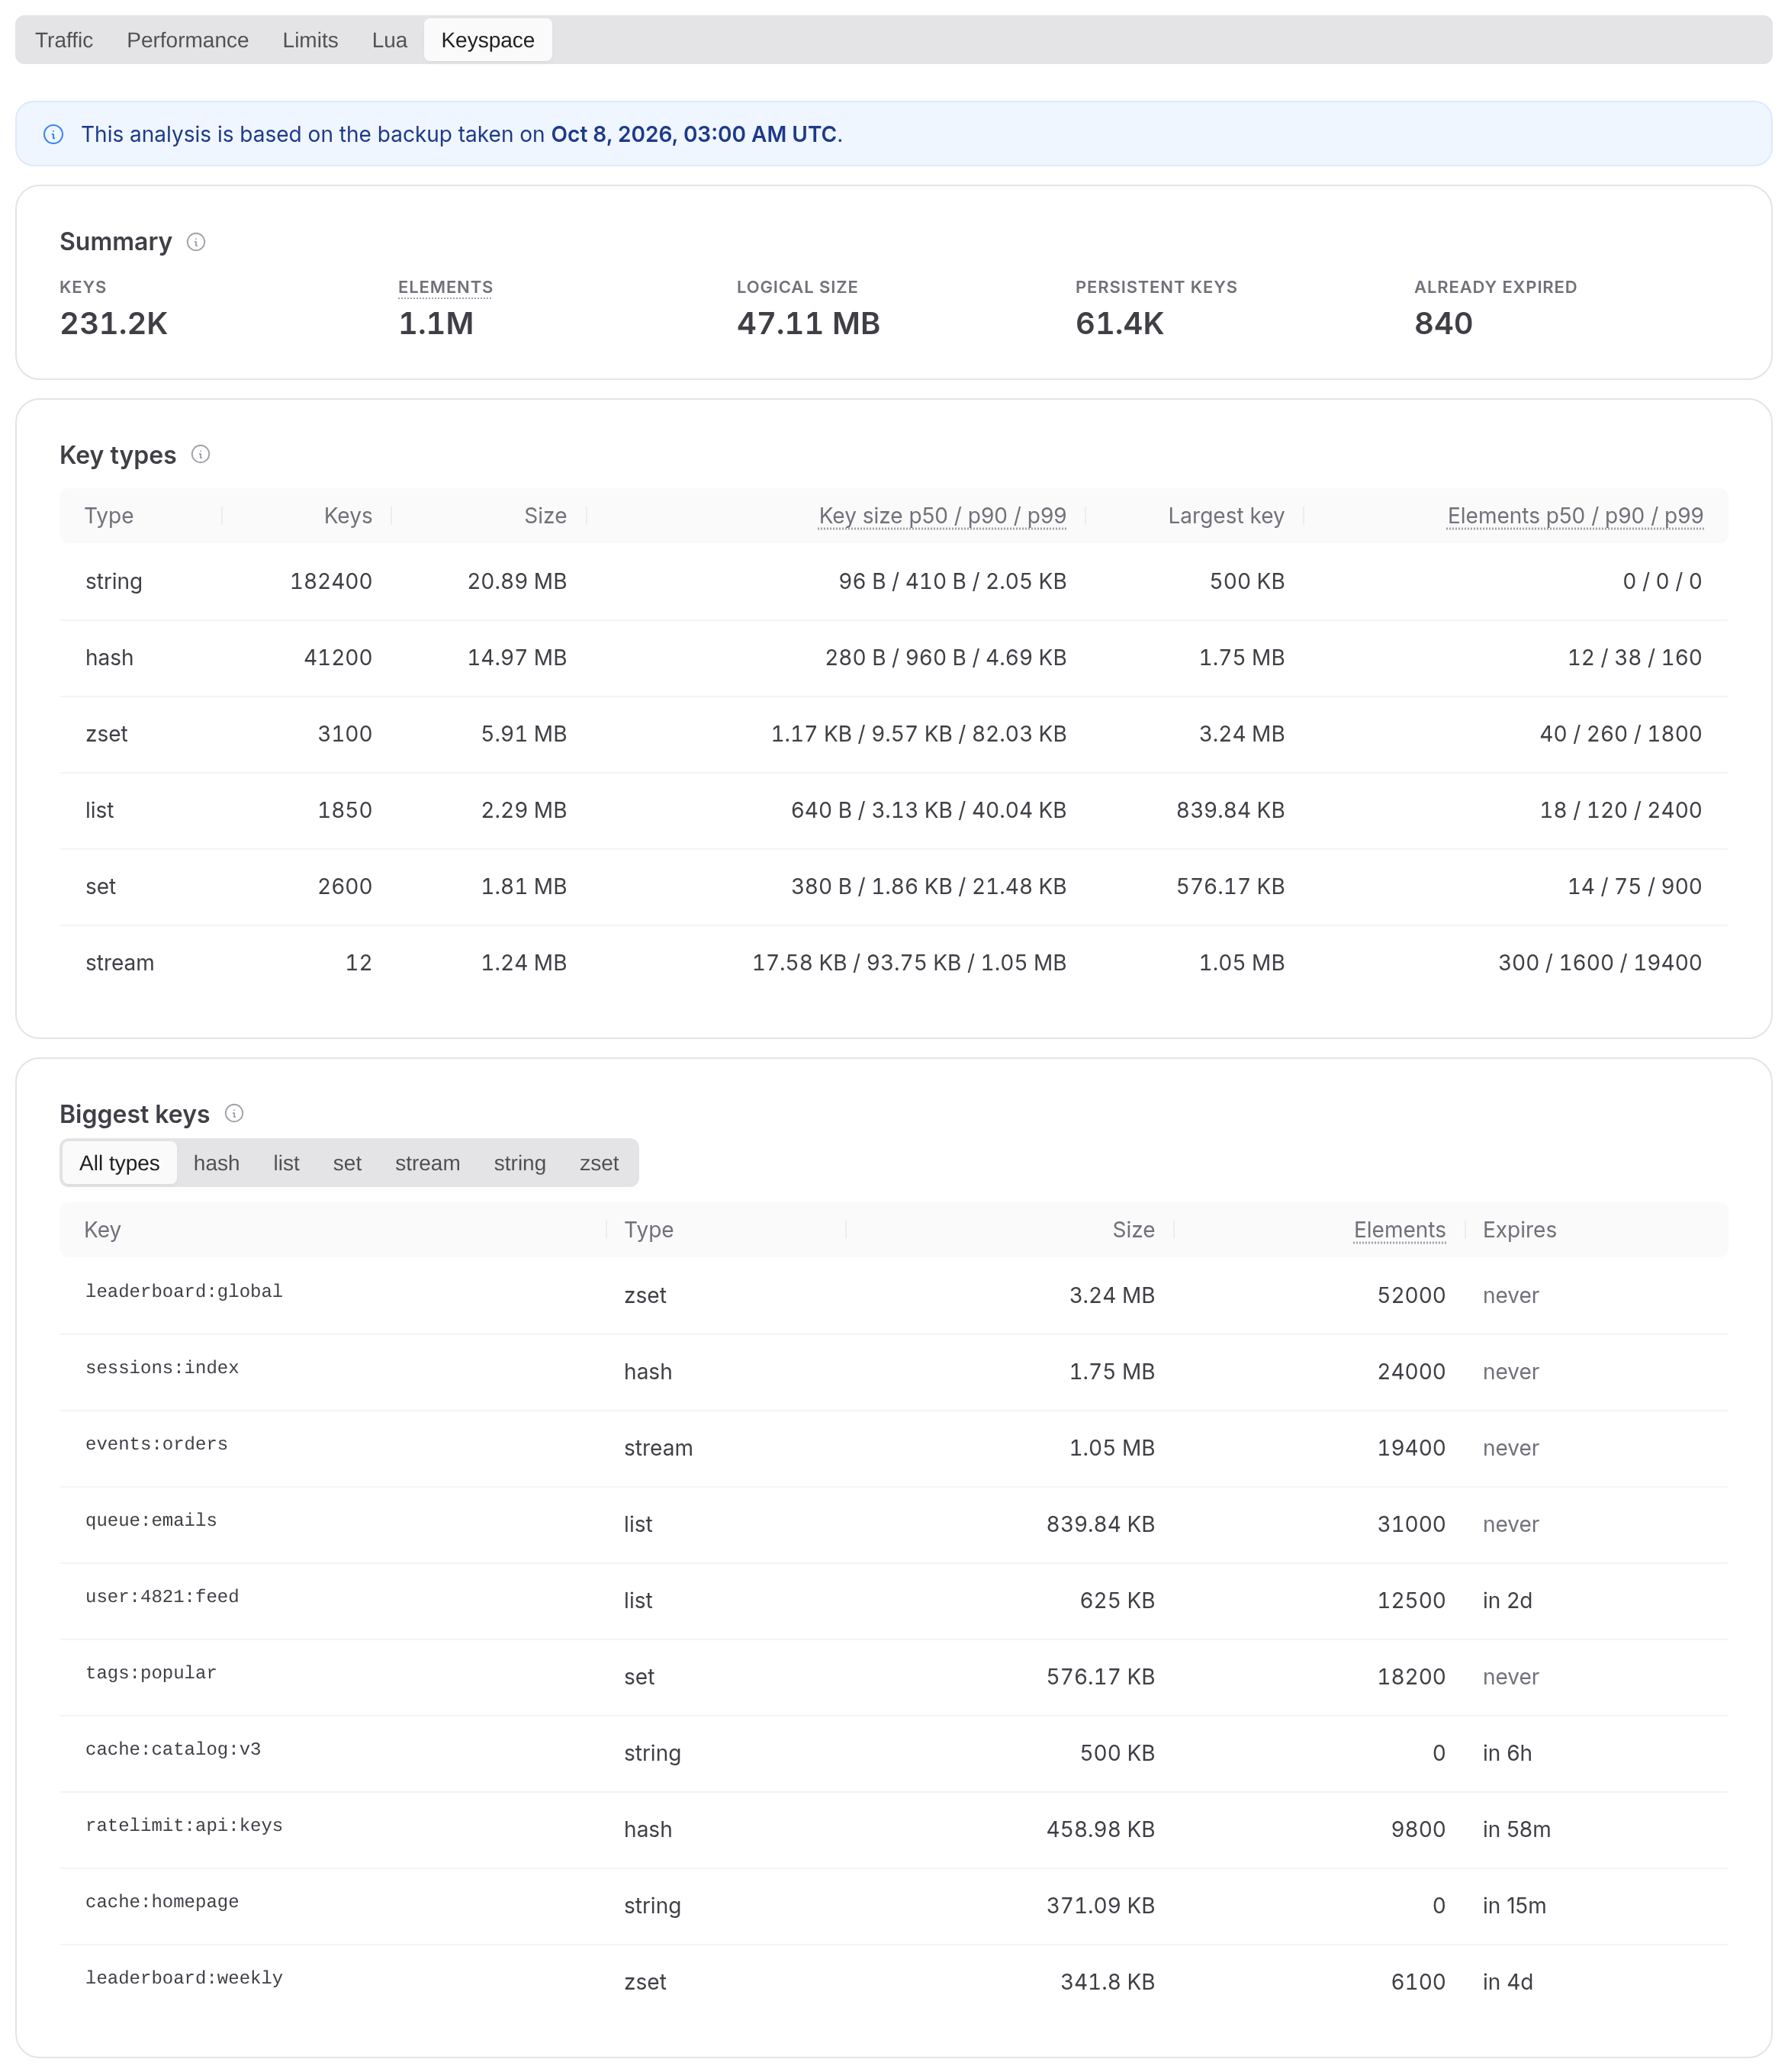
Task: Click the string row in Key types
Action: tap(893, 582)
